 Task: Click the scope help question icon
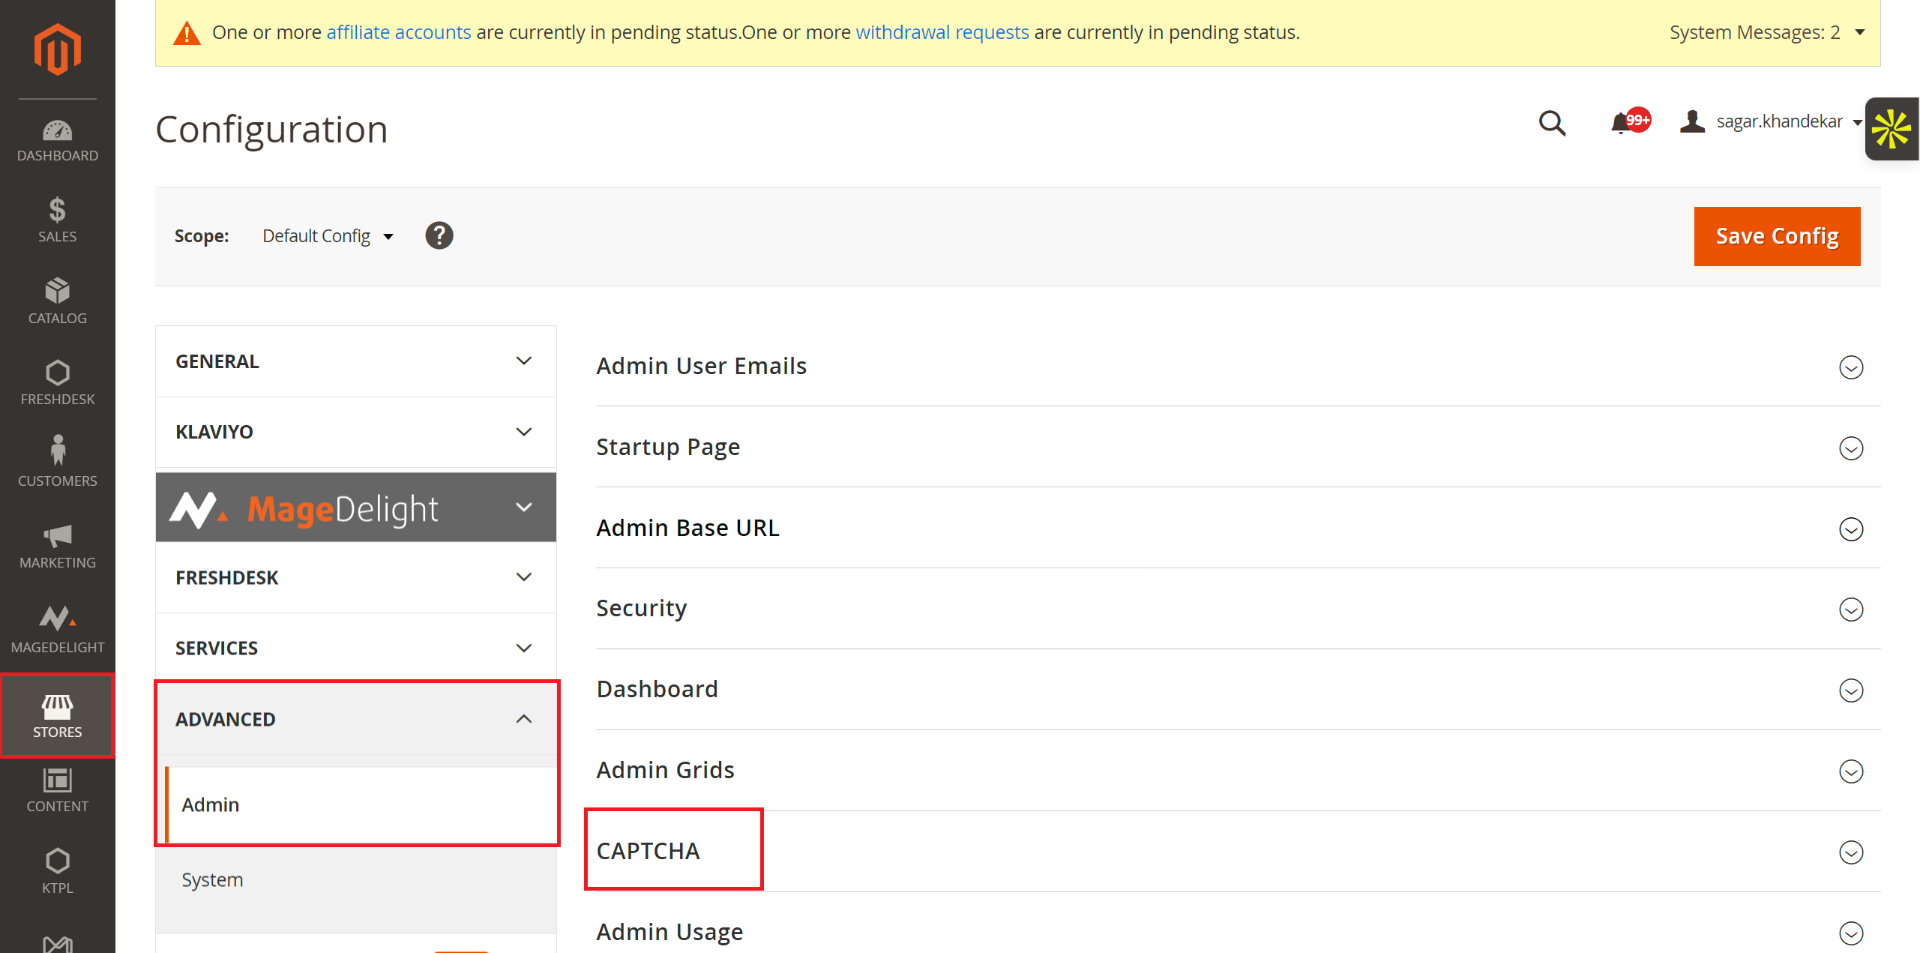[439, 236]
